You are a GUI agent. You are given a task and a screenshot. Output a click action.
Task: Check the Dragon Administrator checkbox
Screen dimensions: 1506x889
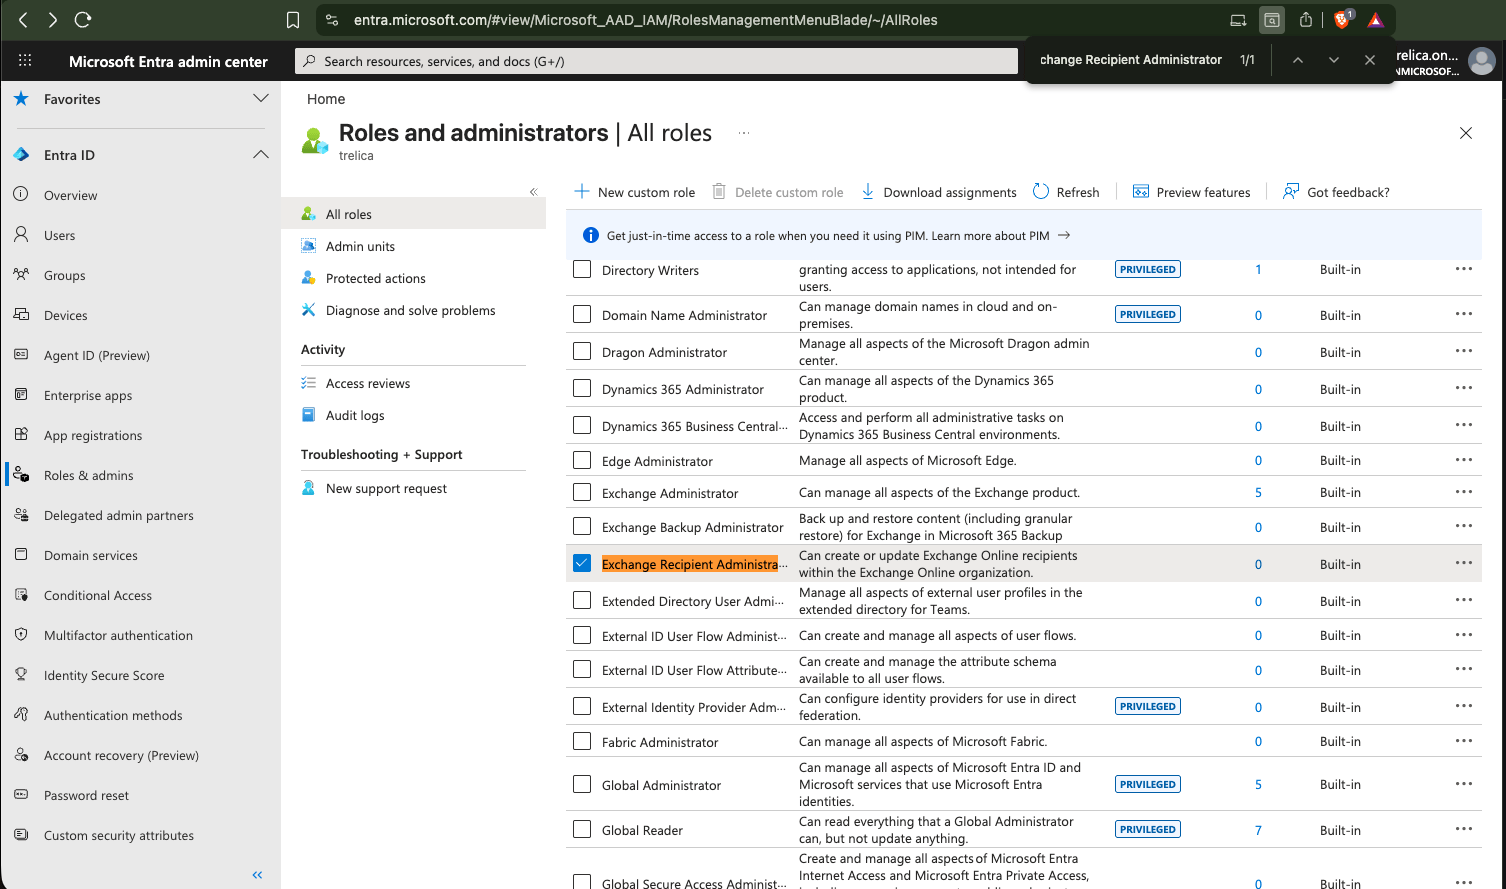coord(582,351)
